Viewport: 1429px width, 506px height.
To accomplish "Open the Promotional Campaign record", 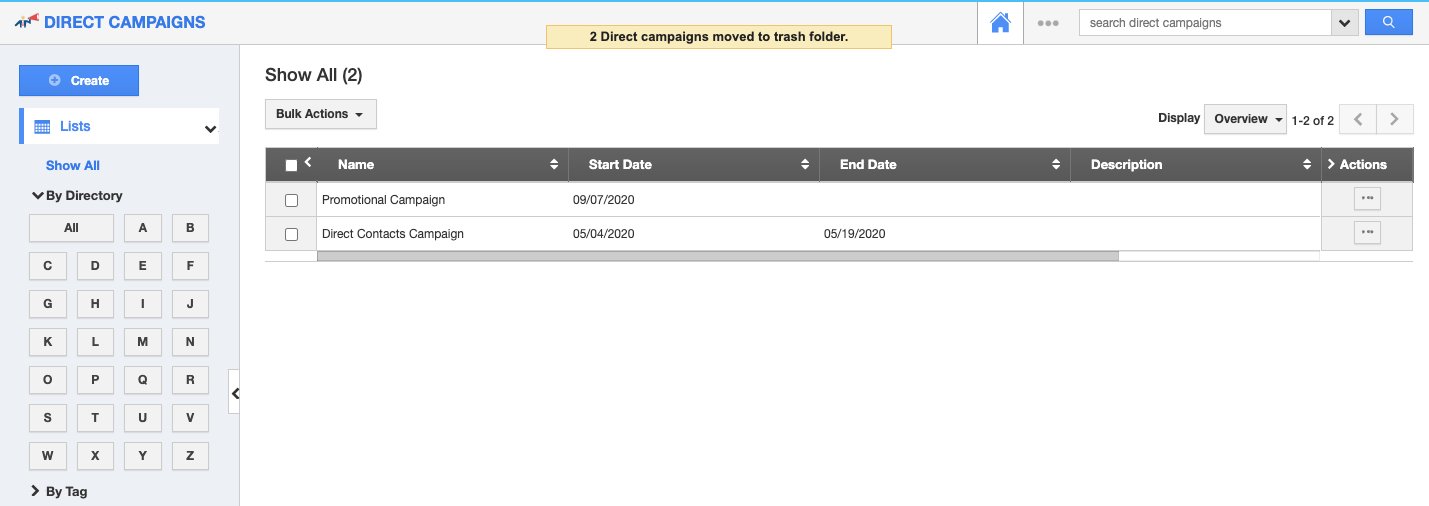I will 383,200.
